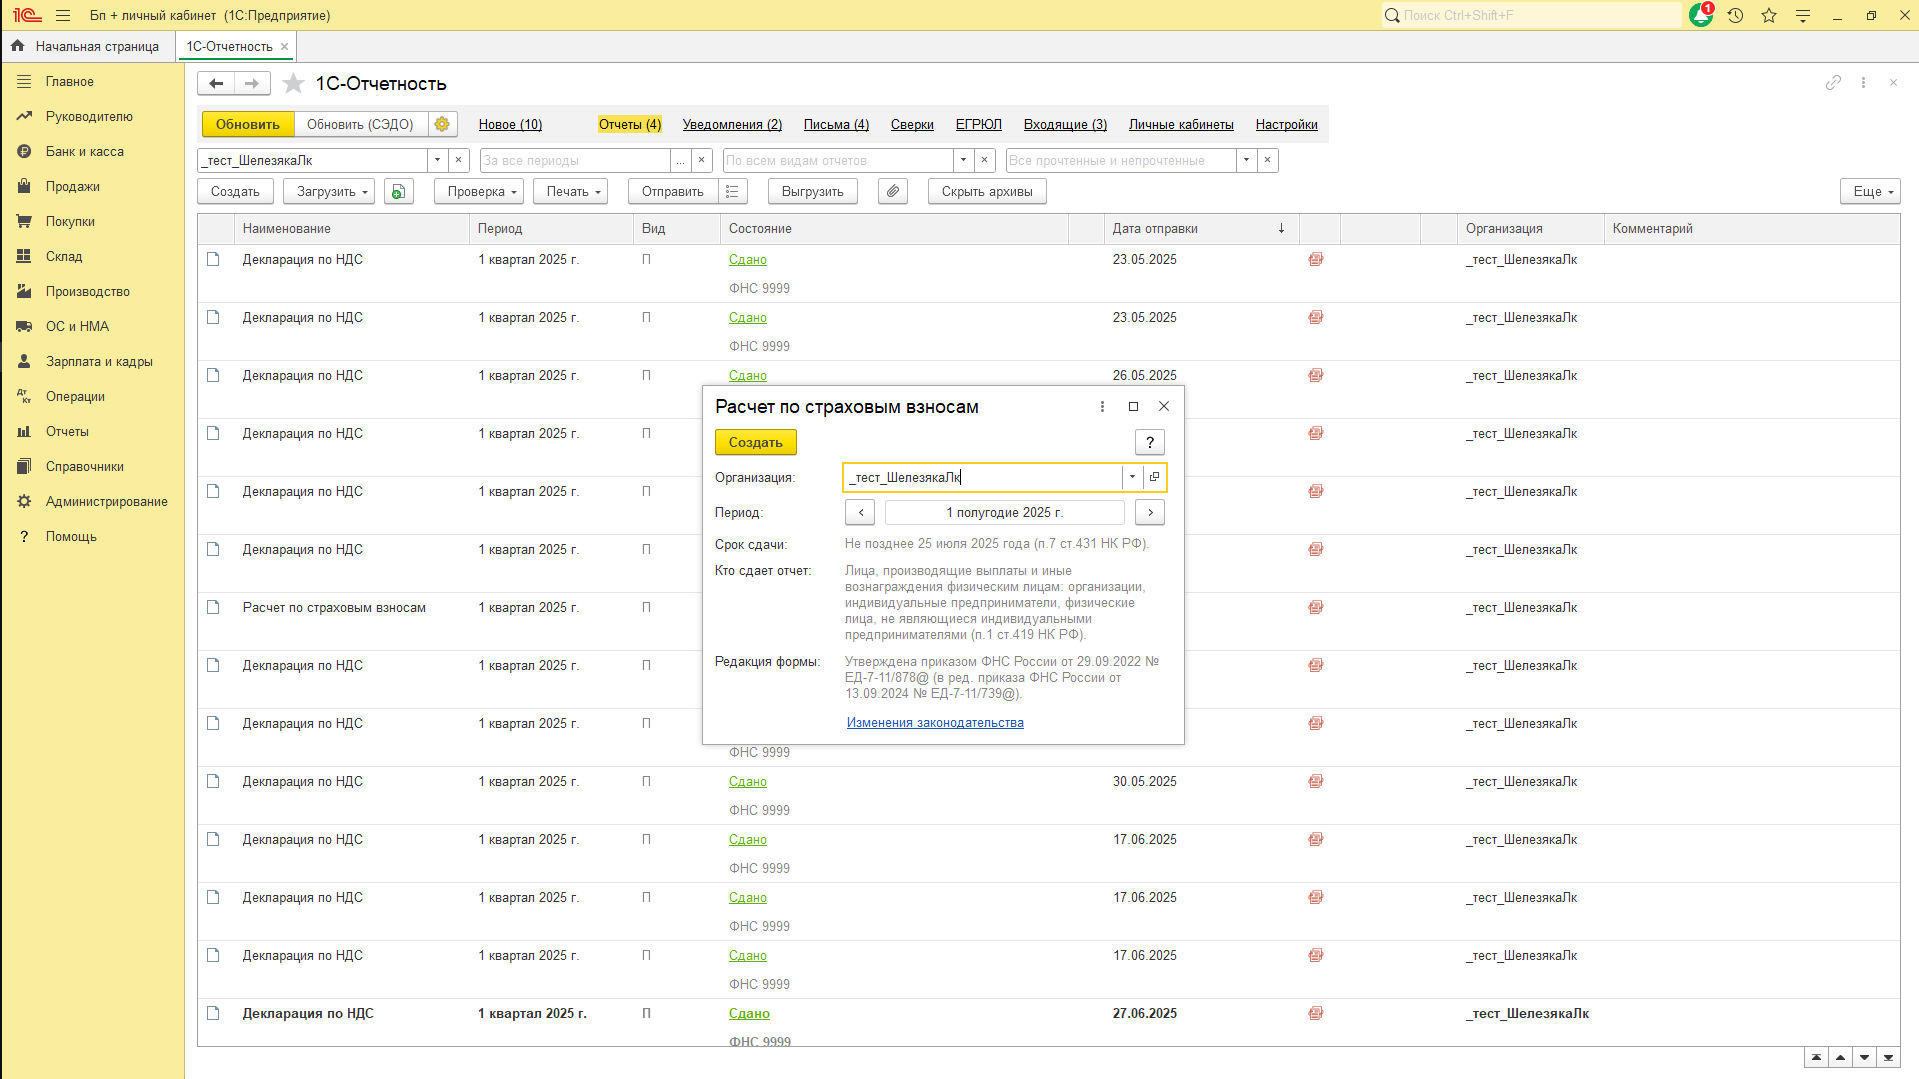Screen dimensions: 1919x1079
Task: Expand read/unread filter dropdown
Action: 1246,160
